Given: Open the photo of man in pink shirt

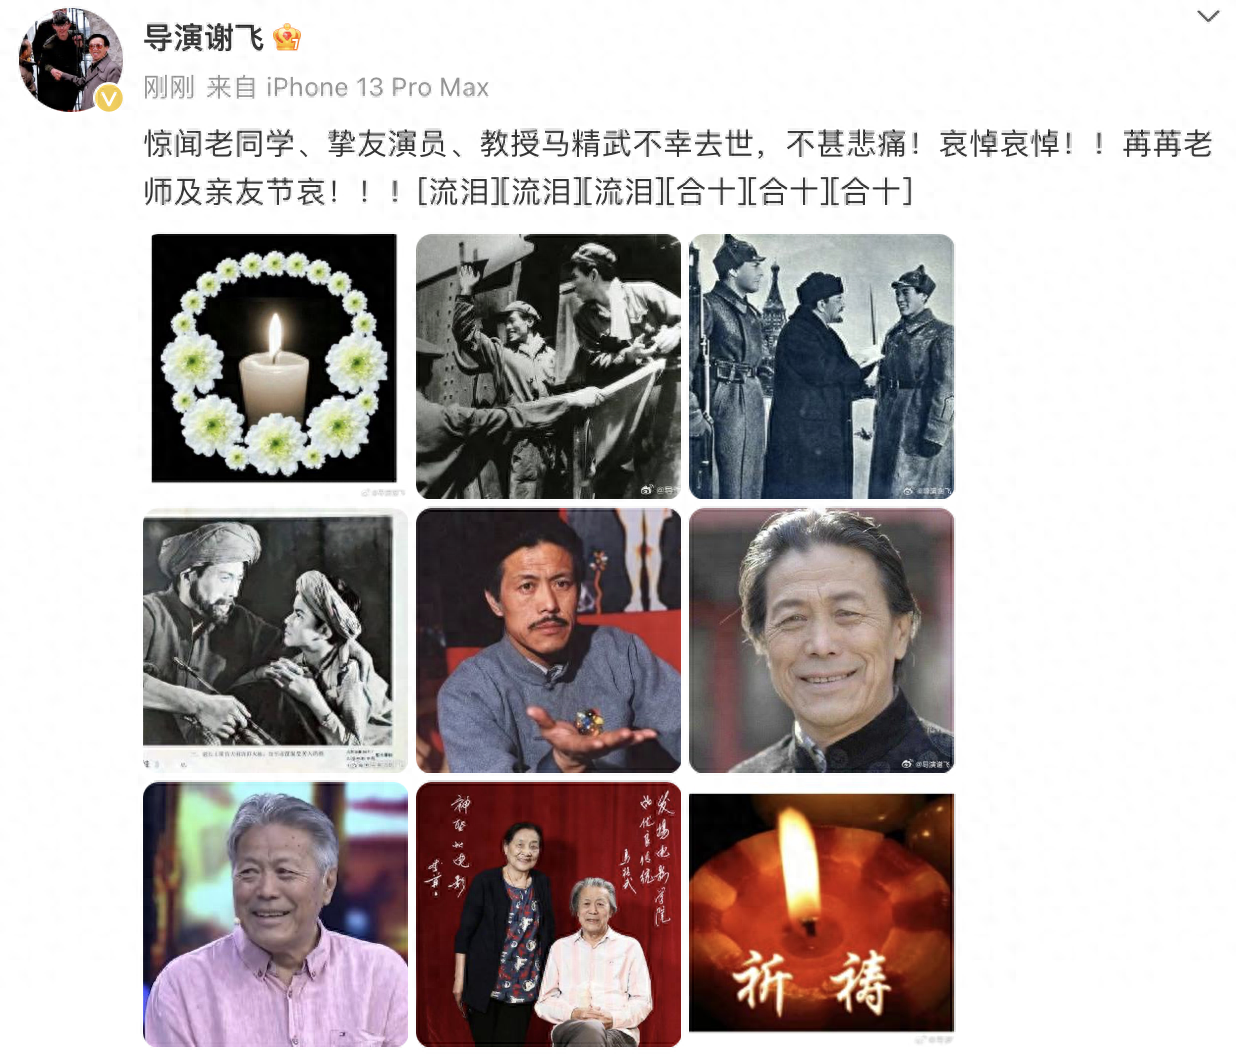Looking at the screenshot, I should [x=275, y=914].
